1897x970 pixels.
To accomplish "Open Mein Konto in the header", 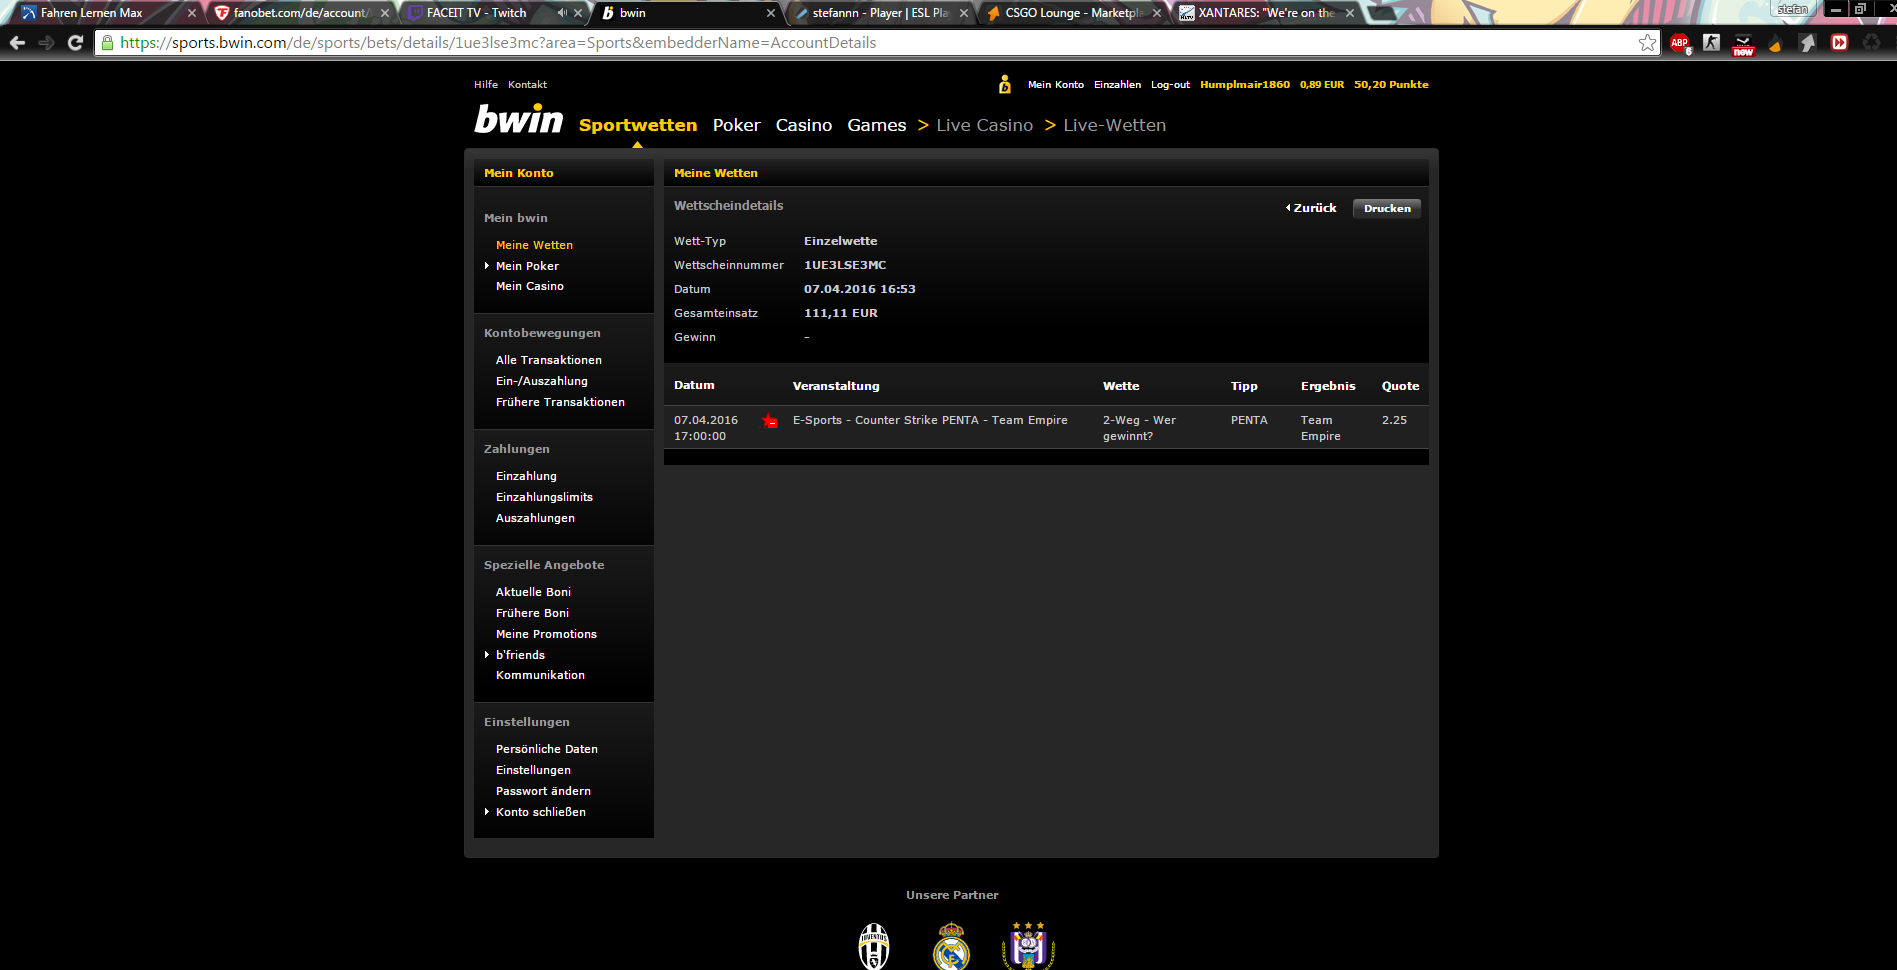I will 1056,85.
